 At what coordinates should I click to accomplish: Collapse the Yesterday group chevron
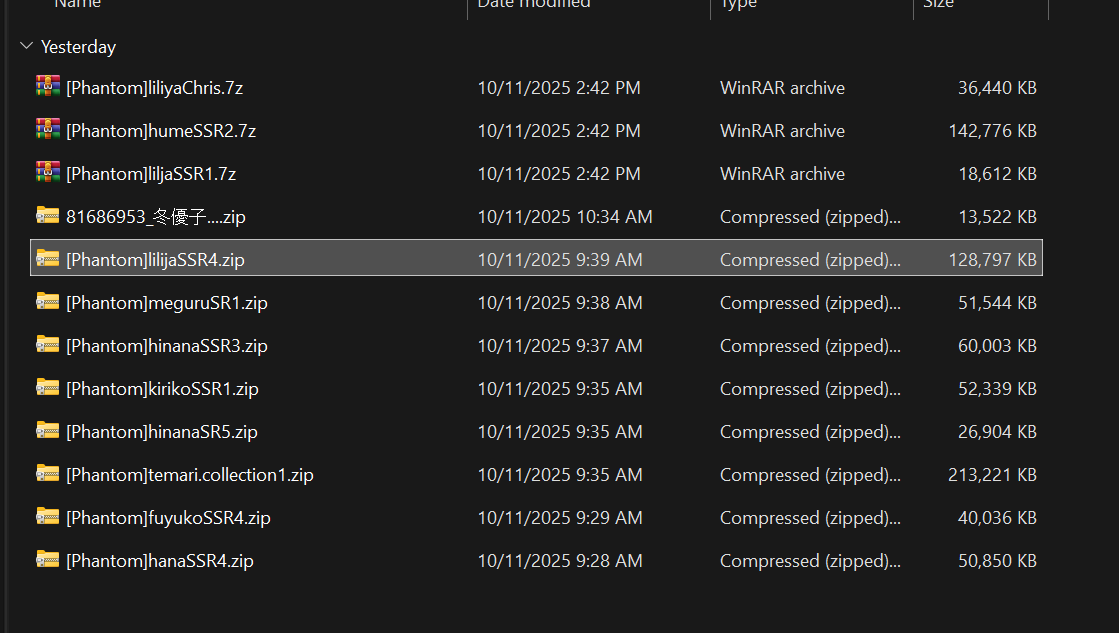click(27, 47)
